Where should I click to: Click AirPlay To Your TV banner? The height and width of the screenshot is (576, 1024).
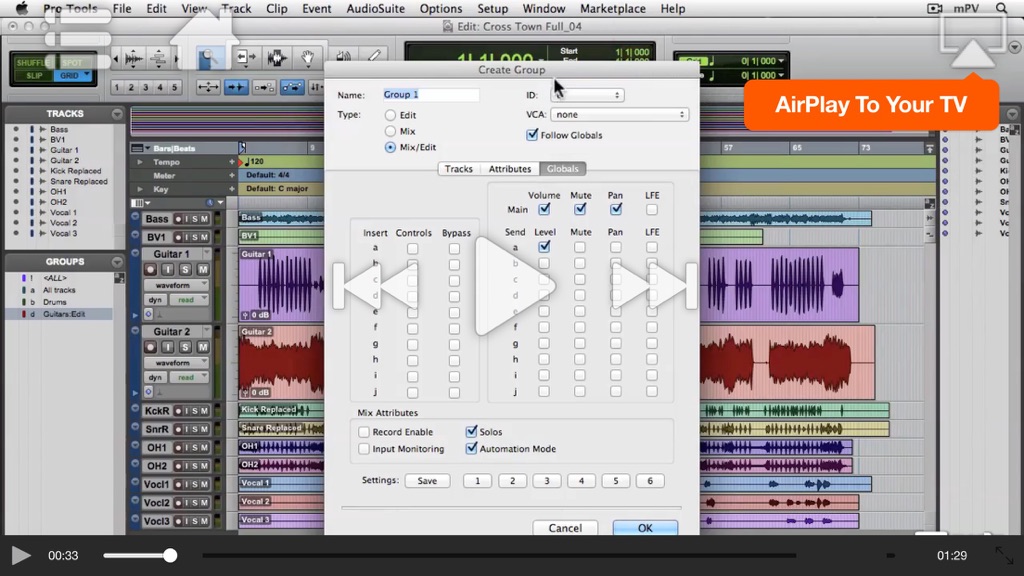(x=871, y=104)
